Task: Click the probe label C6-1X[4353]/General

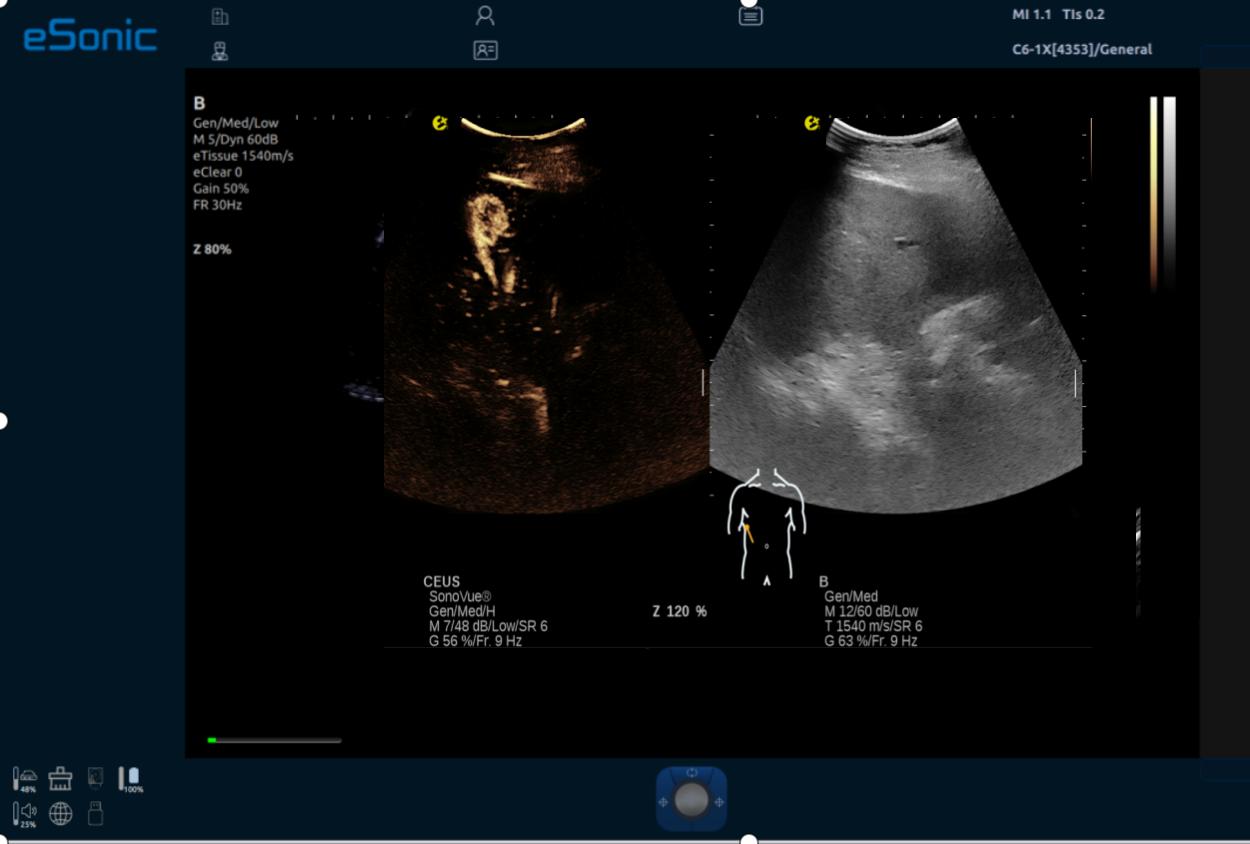Action: click(1082, 49)
